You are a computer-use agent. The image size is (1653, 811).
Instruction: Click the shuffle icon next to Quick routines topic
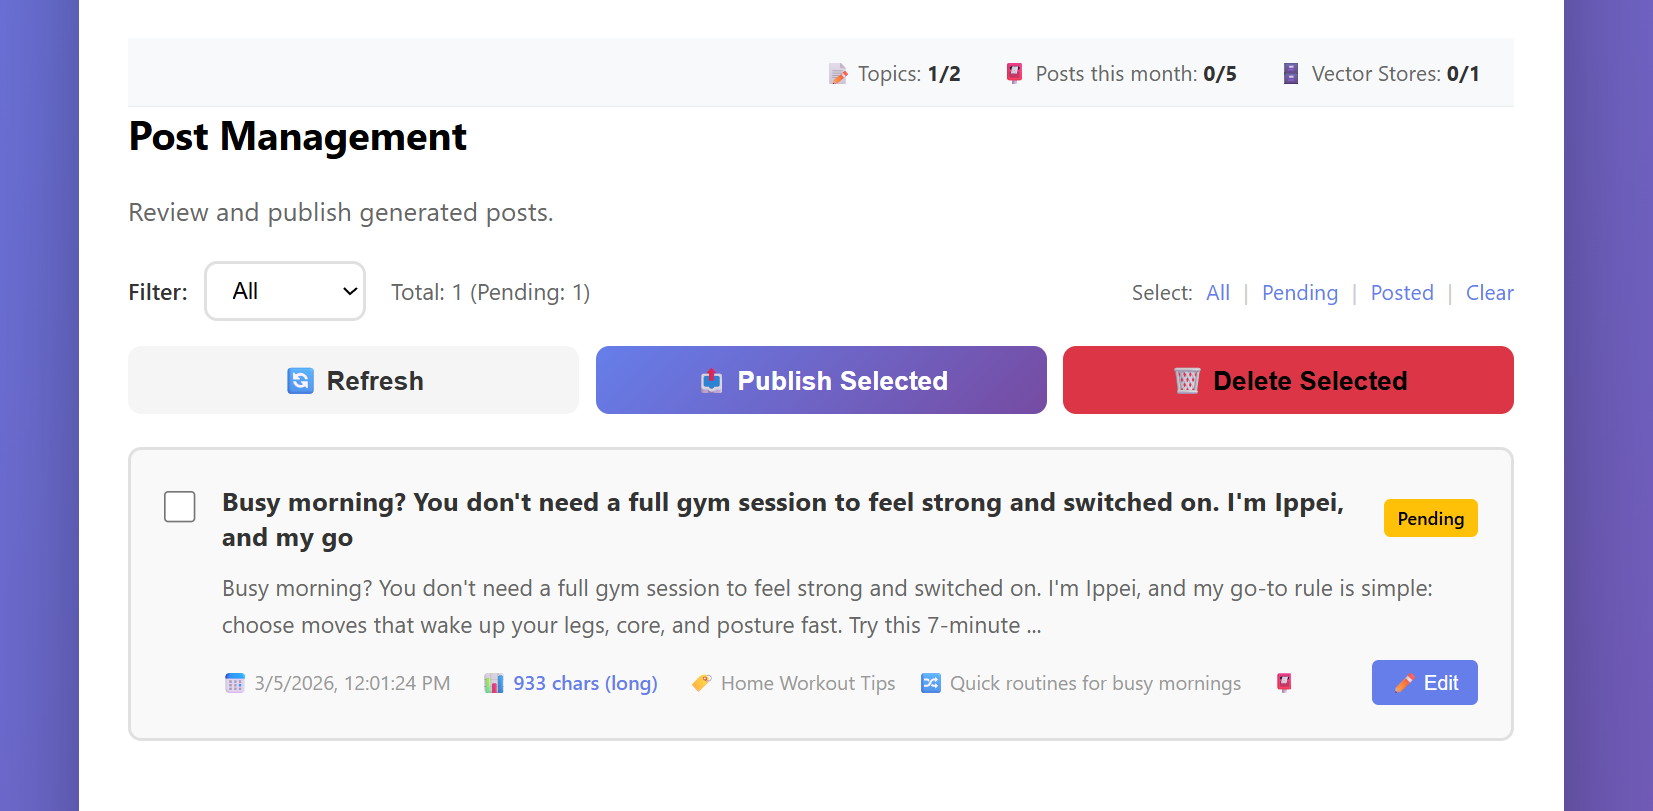click(x=930, y=683)
